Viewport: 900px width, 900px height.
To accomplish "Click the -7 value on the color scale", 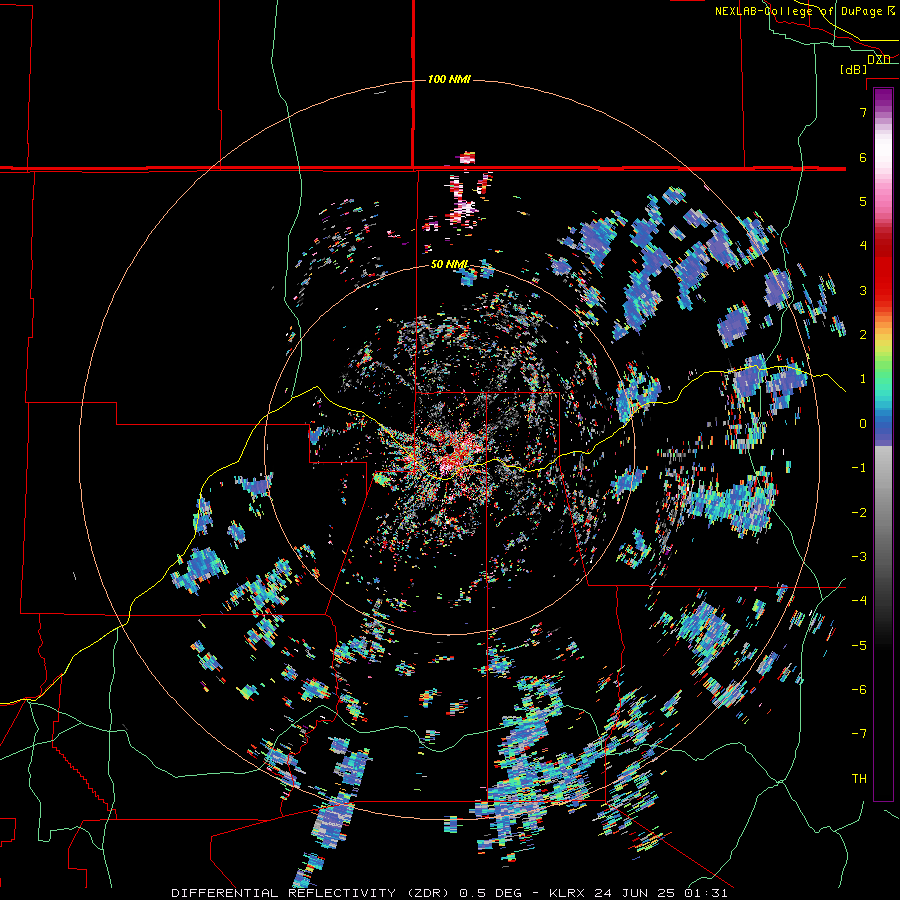I will (859, 734).
